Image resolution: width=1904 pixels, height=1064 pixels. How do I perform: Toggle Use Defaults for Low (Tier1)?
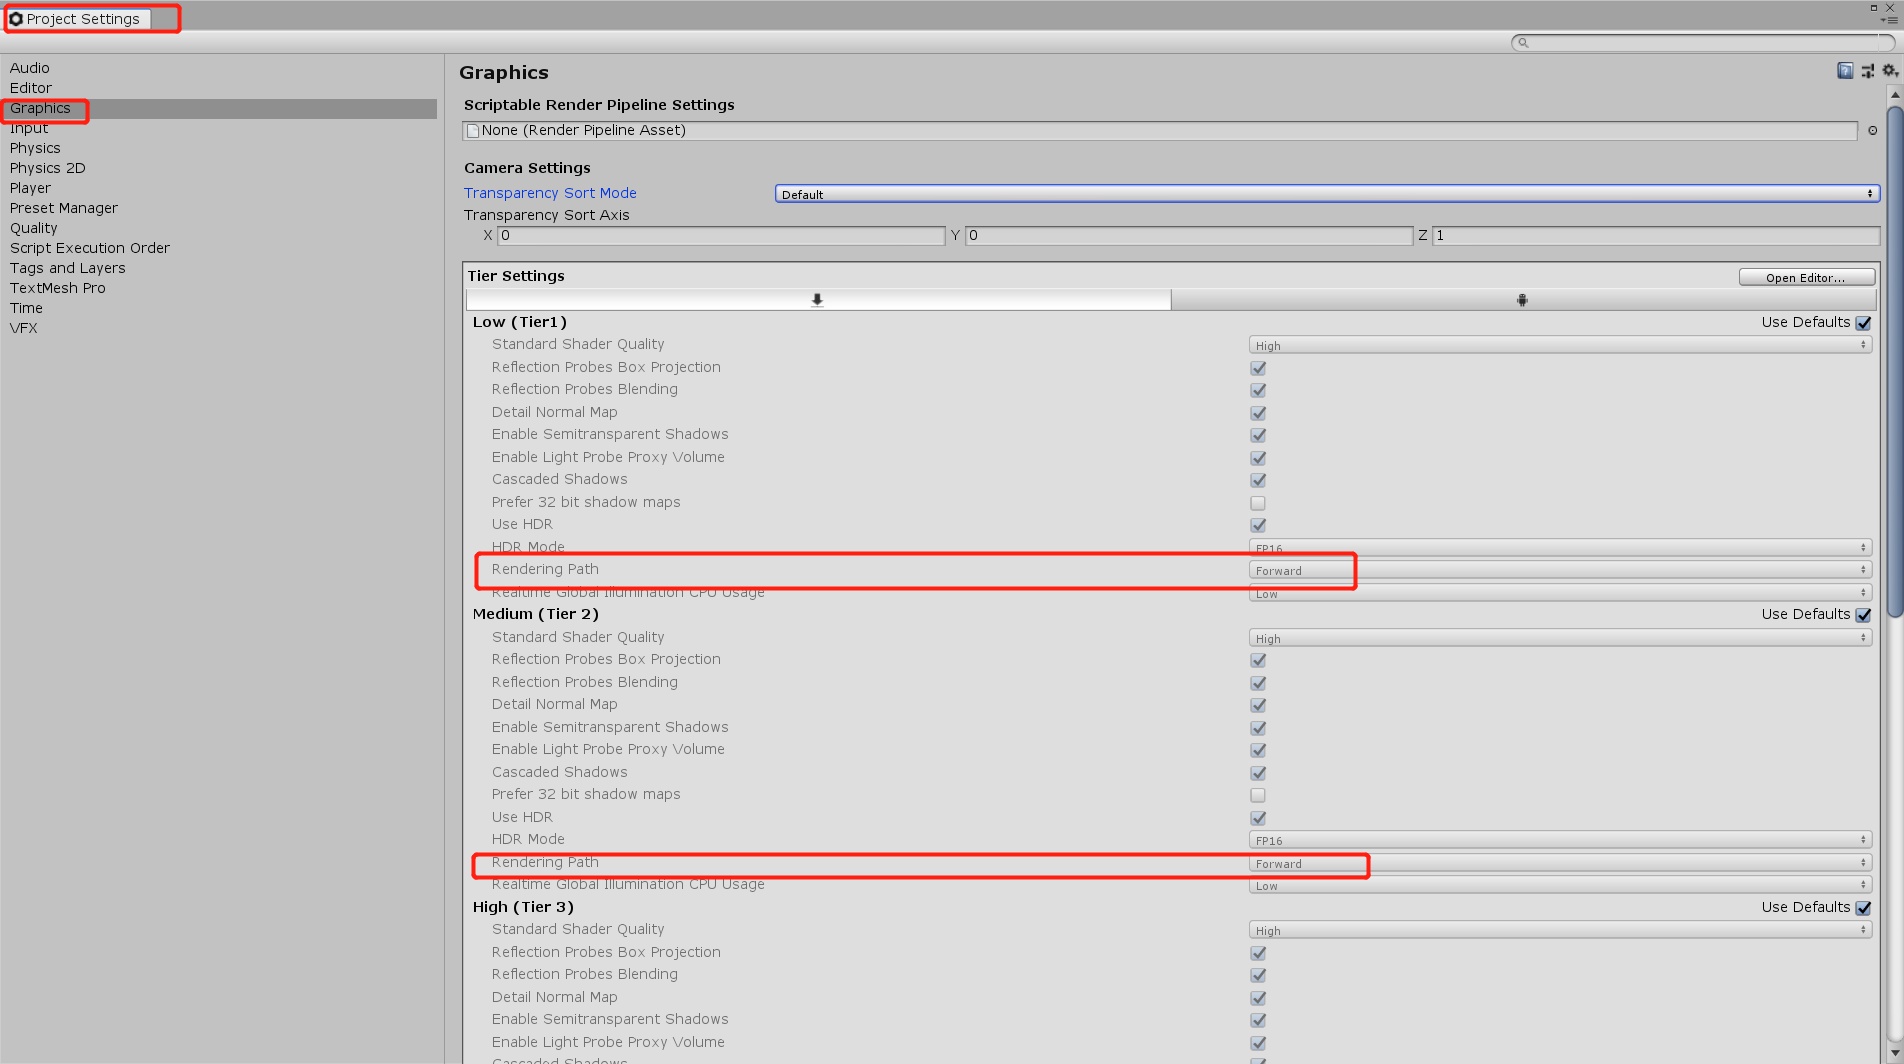[x=1863, y=323]
